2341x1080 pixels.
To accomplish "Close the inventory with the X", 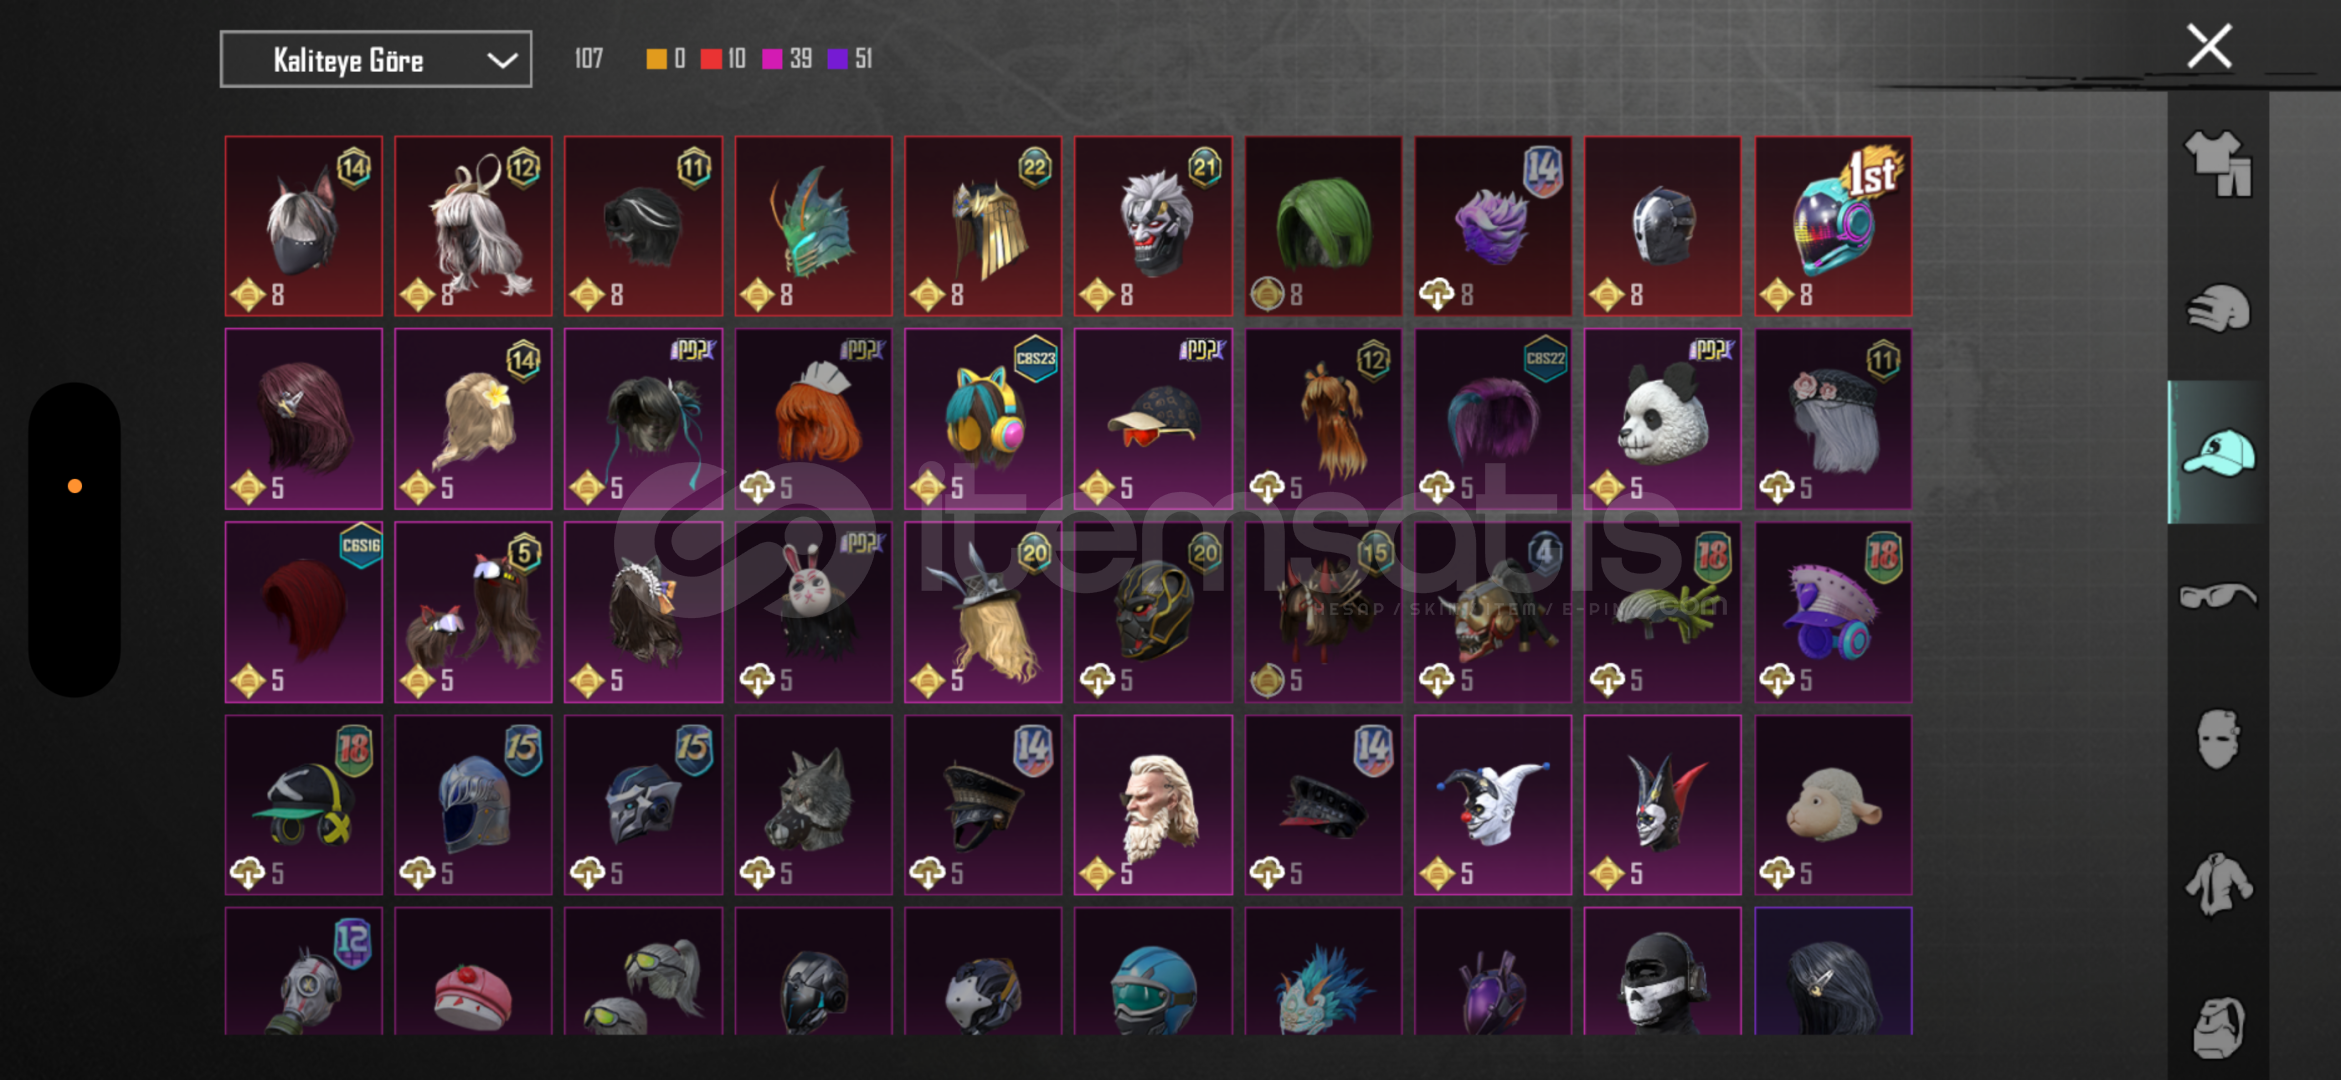I will (x=2209, y=46).
